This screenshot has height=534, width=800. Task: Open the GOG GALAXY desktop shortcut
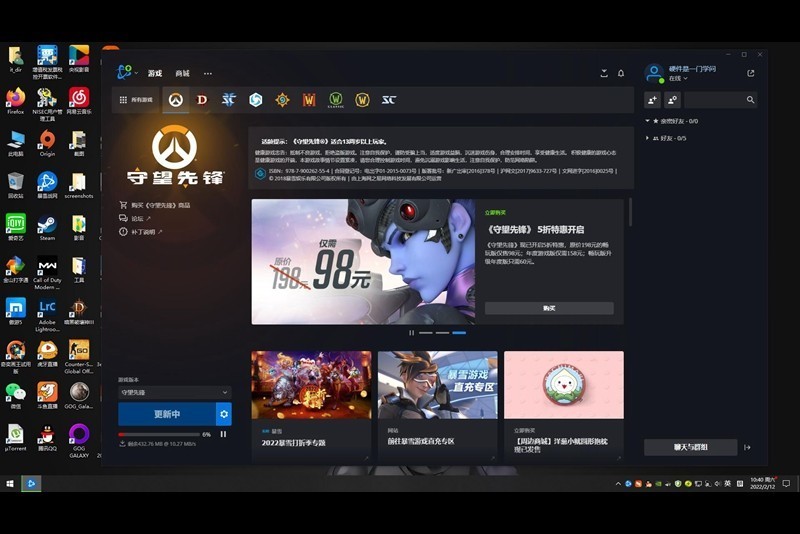click(x=79, y=441)
